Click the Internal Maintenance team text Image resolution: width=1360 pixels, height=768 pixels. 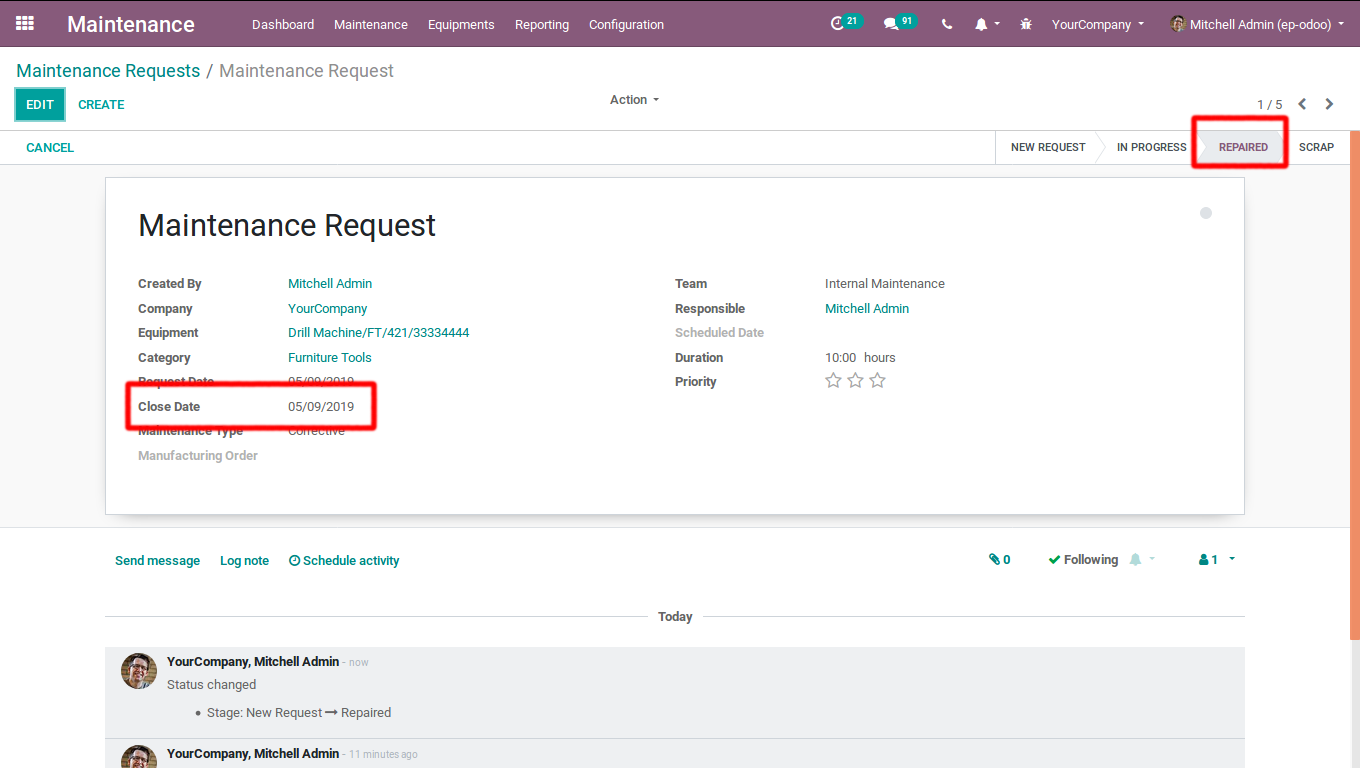click(x=885, y=284)
